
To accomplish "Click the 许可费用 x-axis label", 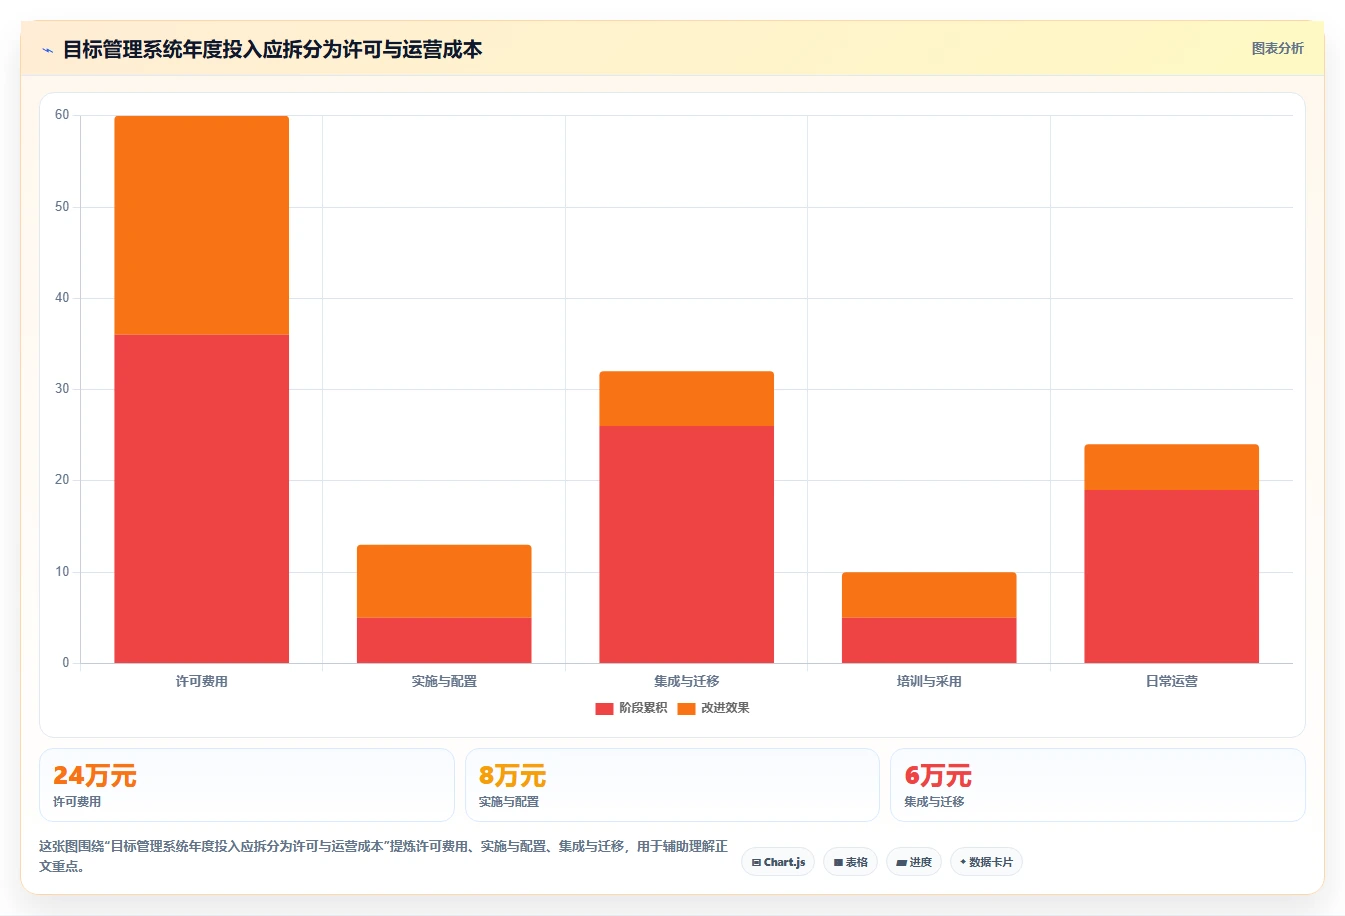I will coord(201,681).
